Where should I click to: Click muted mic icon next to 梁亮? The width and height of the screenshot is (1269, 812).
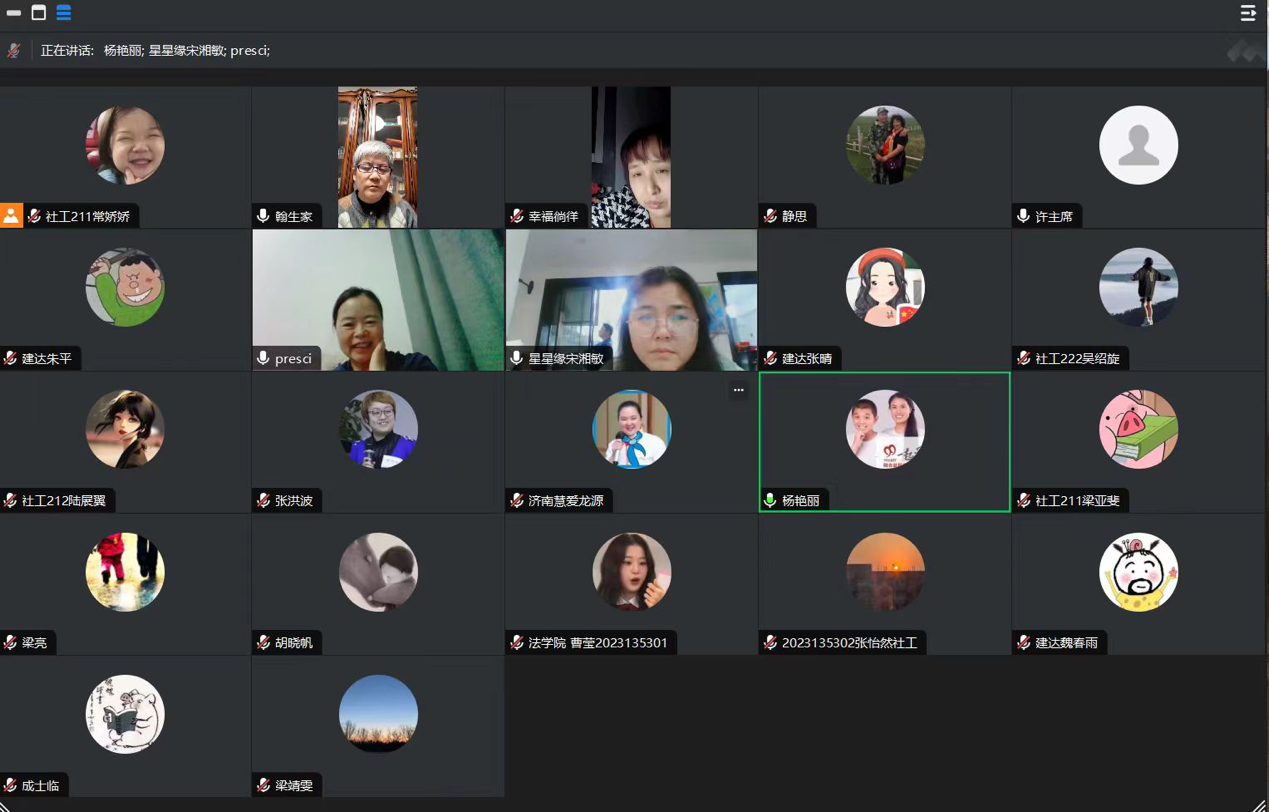(x=11, y=642)
